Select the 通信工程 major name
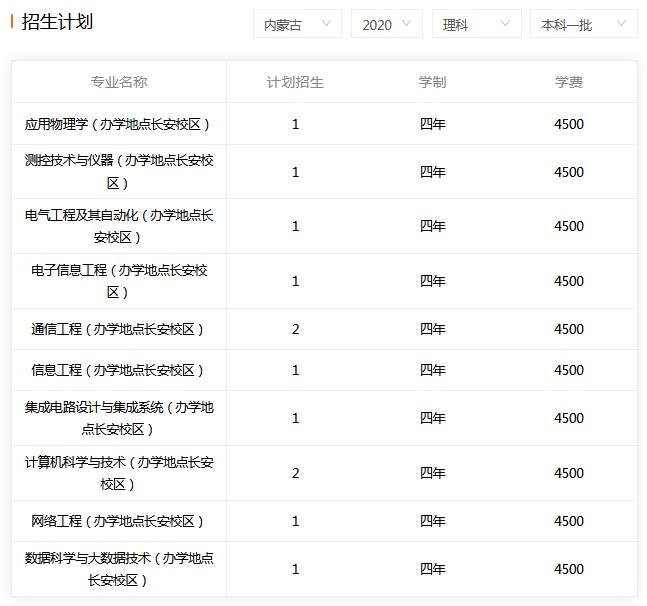The image size is (647, 606). click(x=117, y=329)
